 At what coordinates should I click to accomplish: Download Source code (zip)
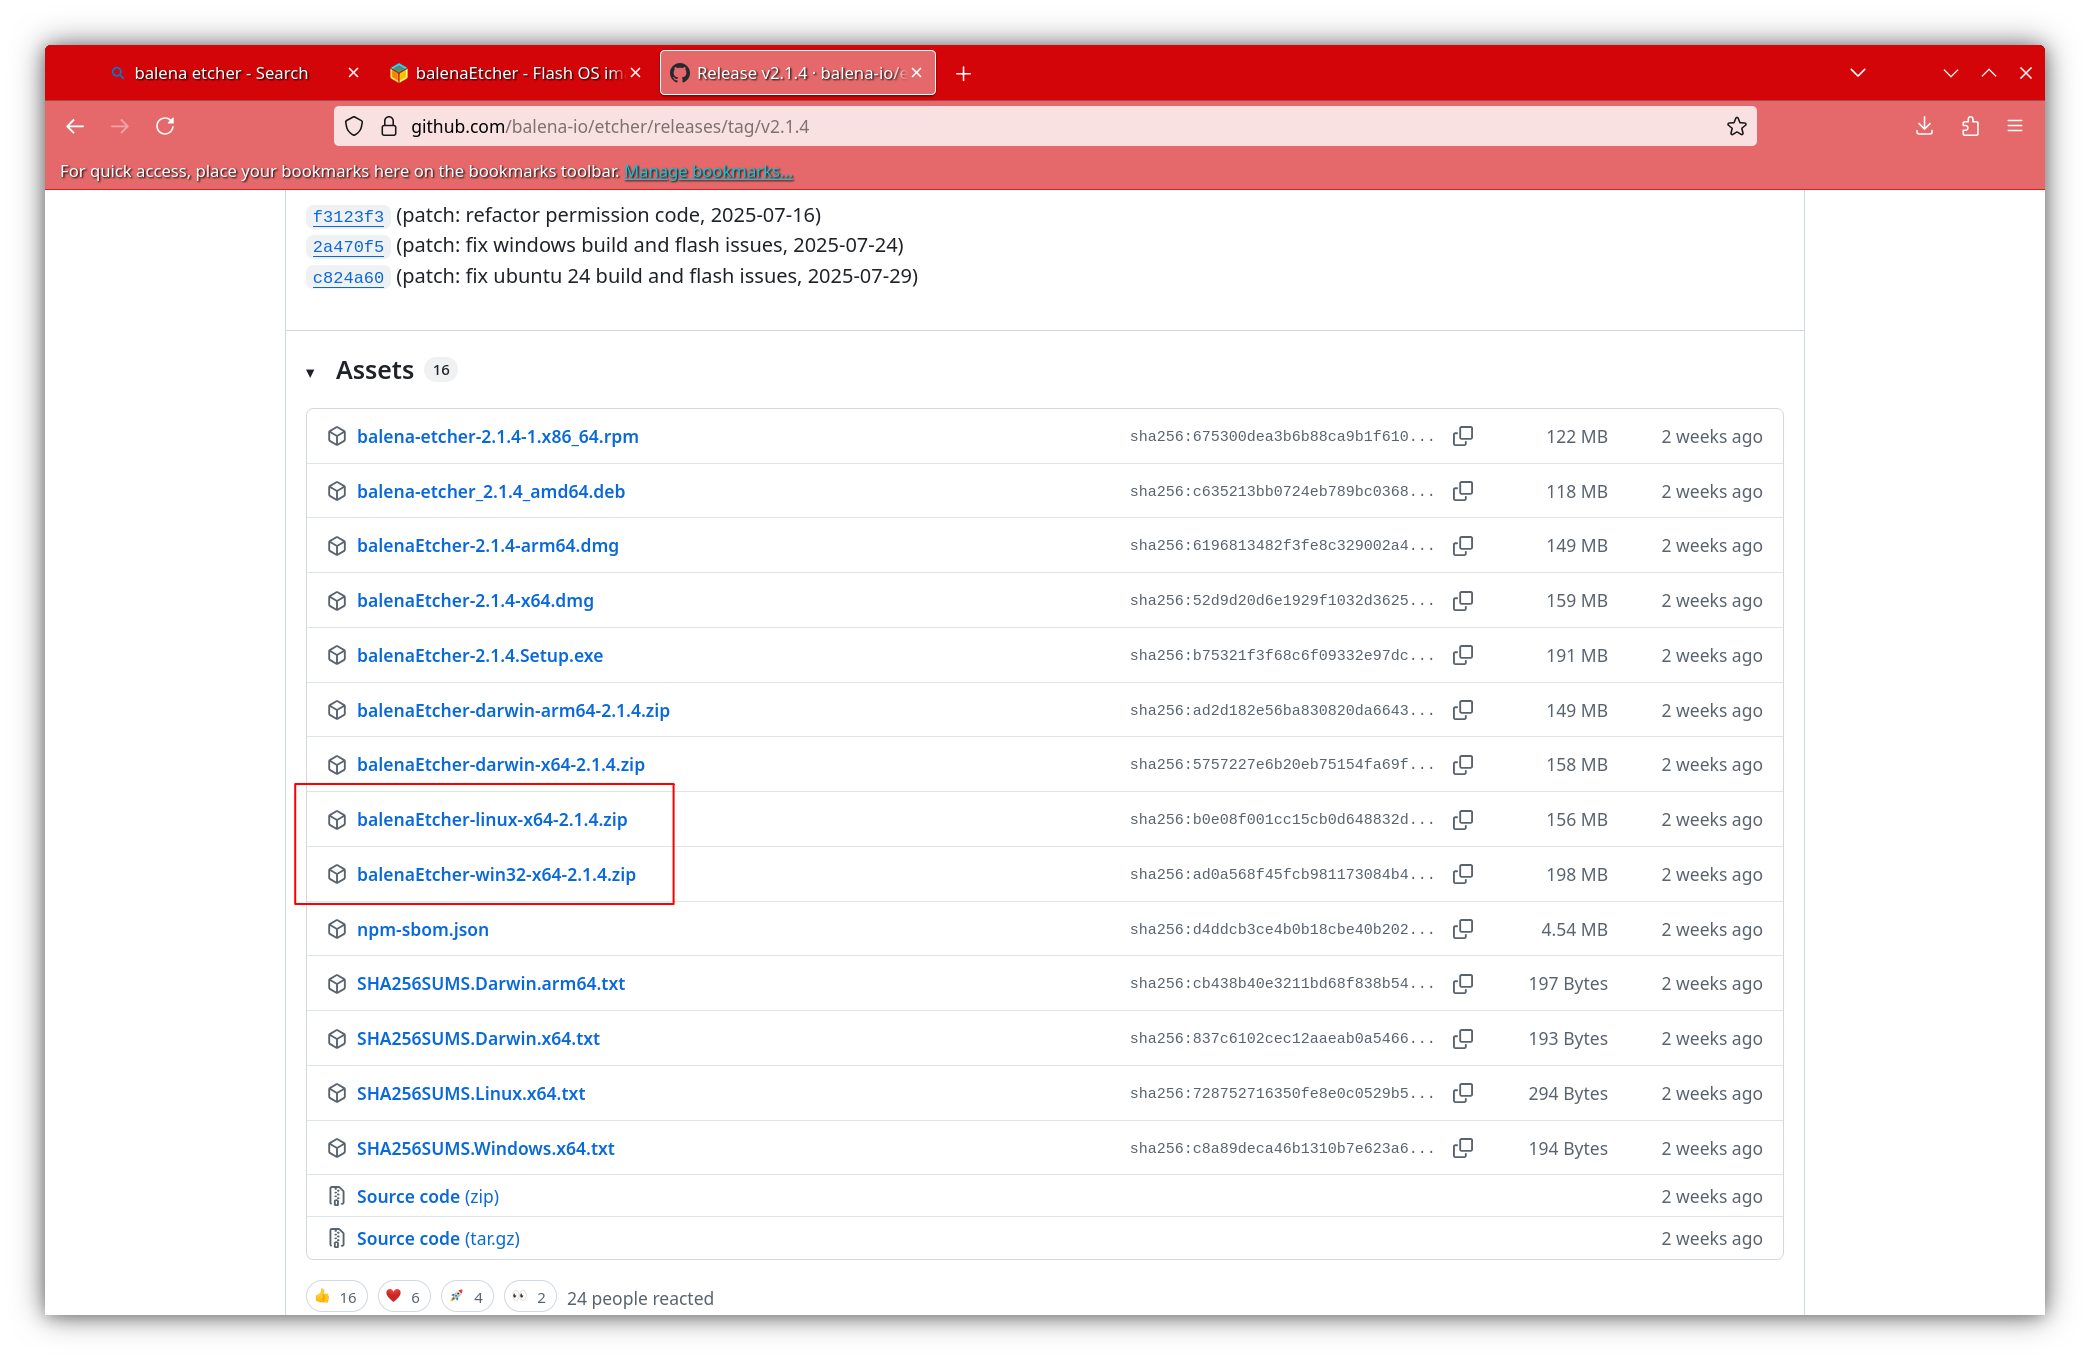[x=428, y=1197]
